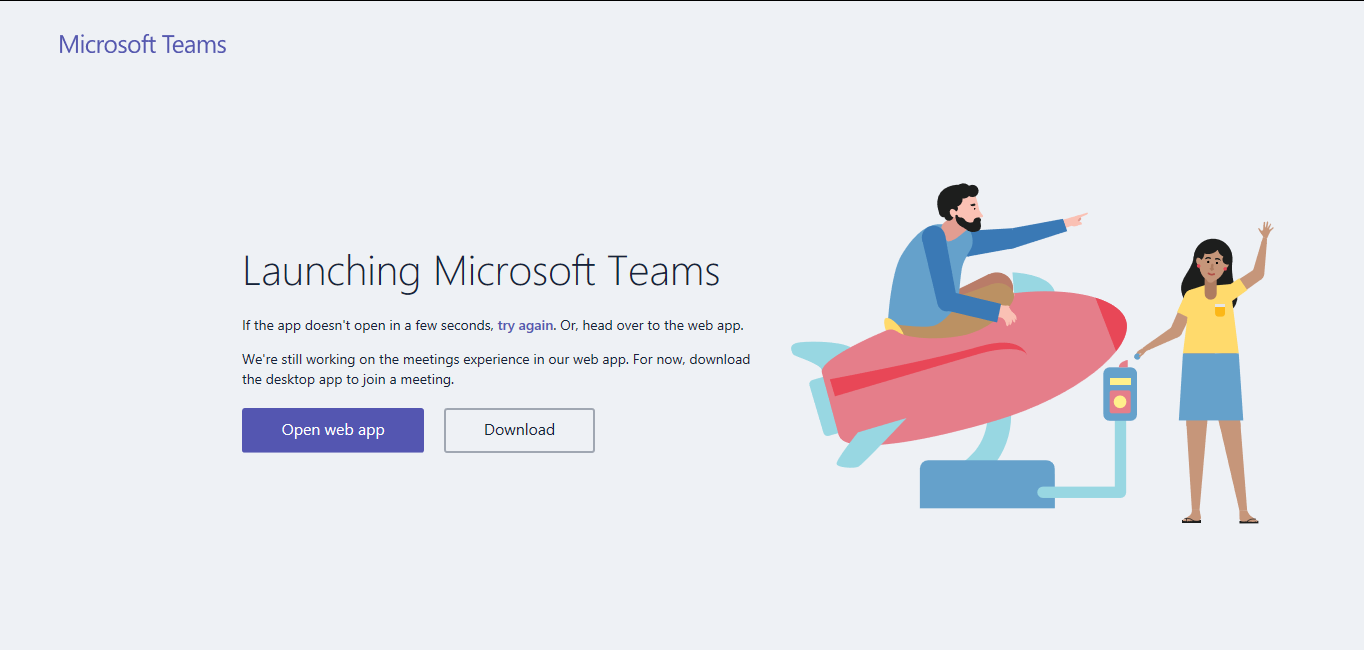Click the 'Launching Microsoft Teams' heading
The image size is (1364, 650).
pyautogui.click(x=481, y=272)
